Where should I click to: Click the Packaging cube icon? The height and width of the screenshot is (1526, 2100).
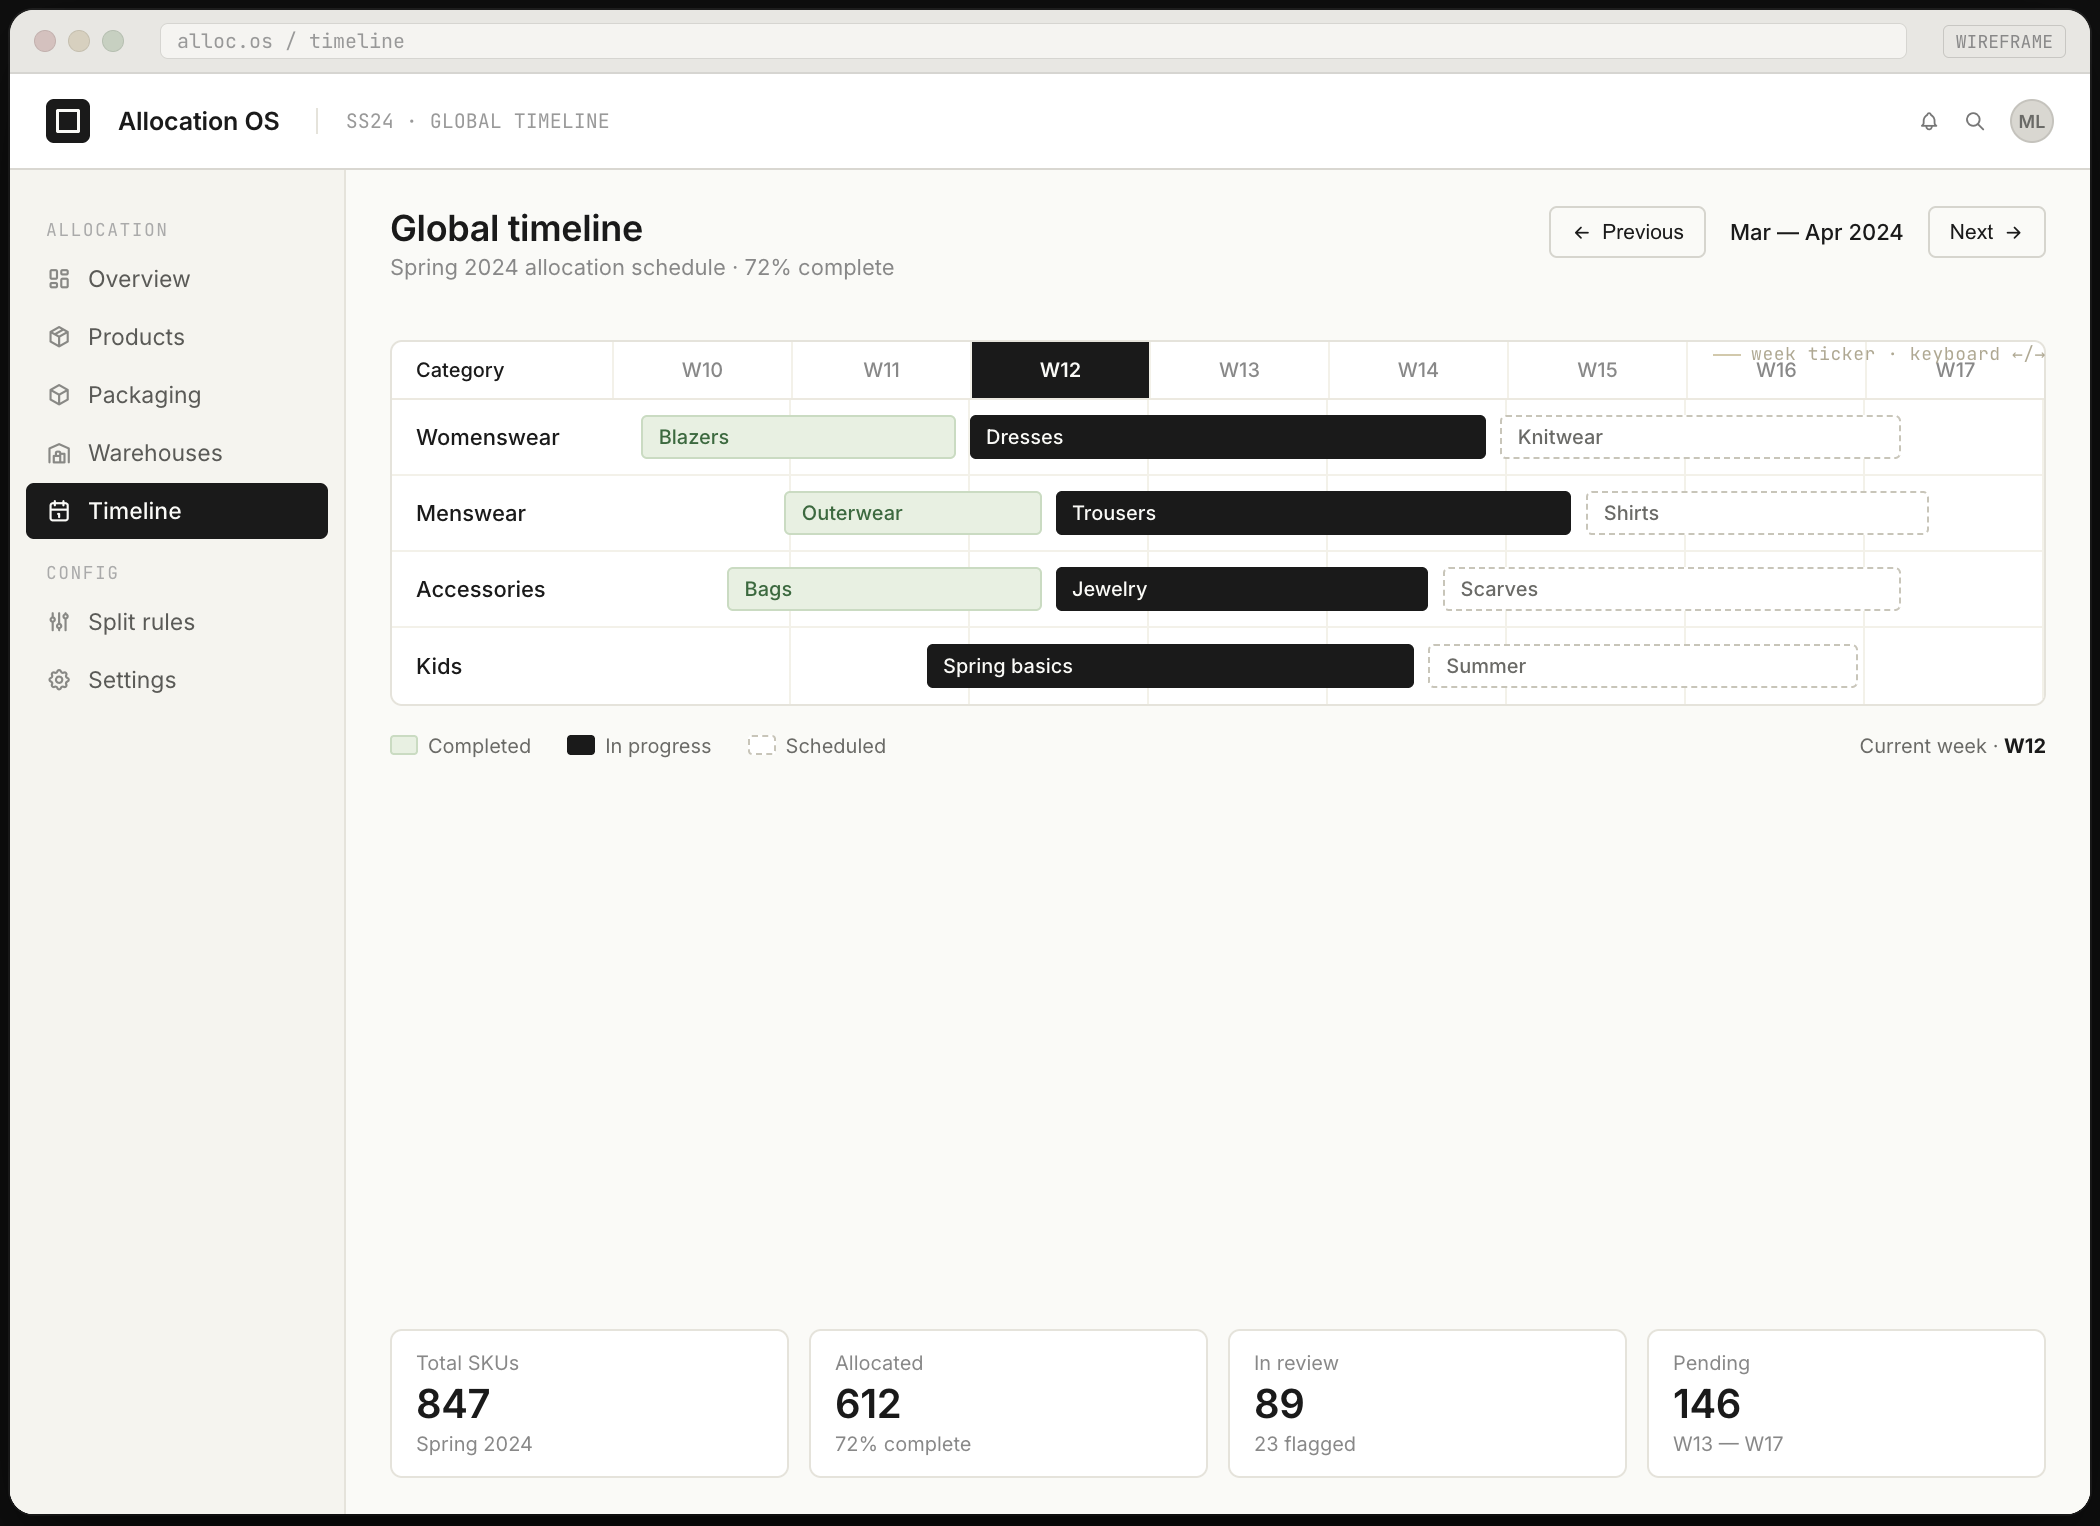point(59,395)
